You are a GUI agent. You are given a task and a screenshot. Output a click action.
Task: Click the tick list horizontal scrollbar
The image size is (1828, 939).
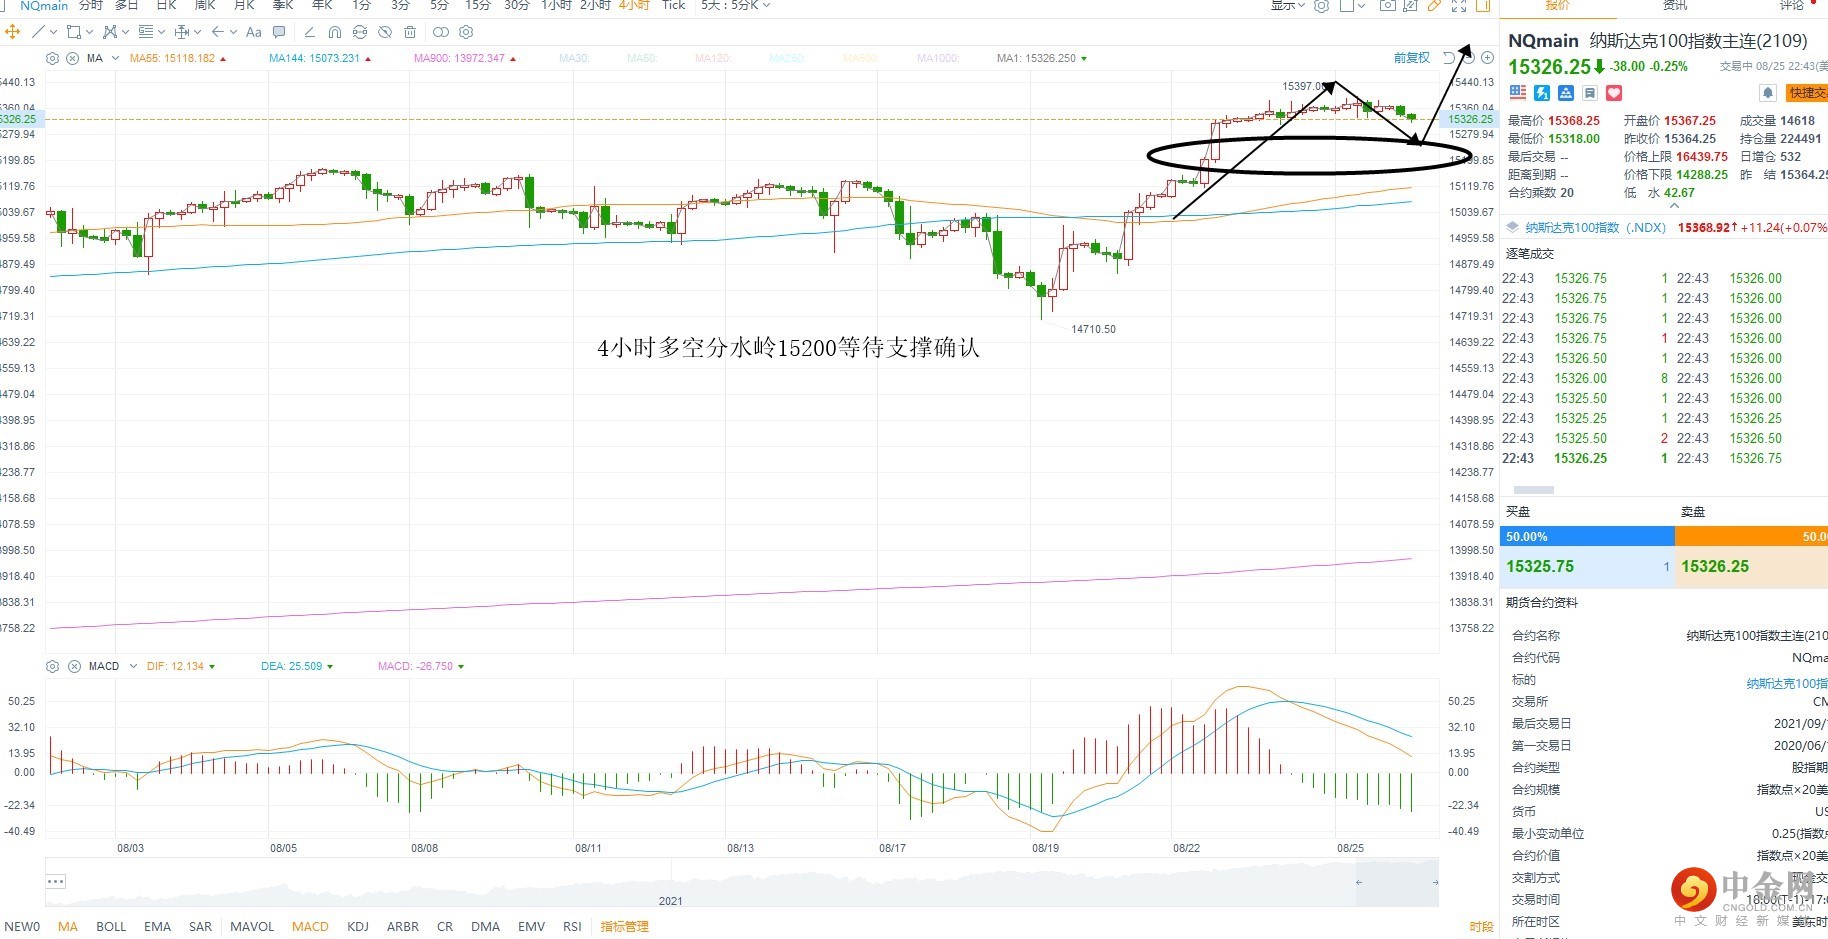[x=1534, y=490]
